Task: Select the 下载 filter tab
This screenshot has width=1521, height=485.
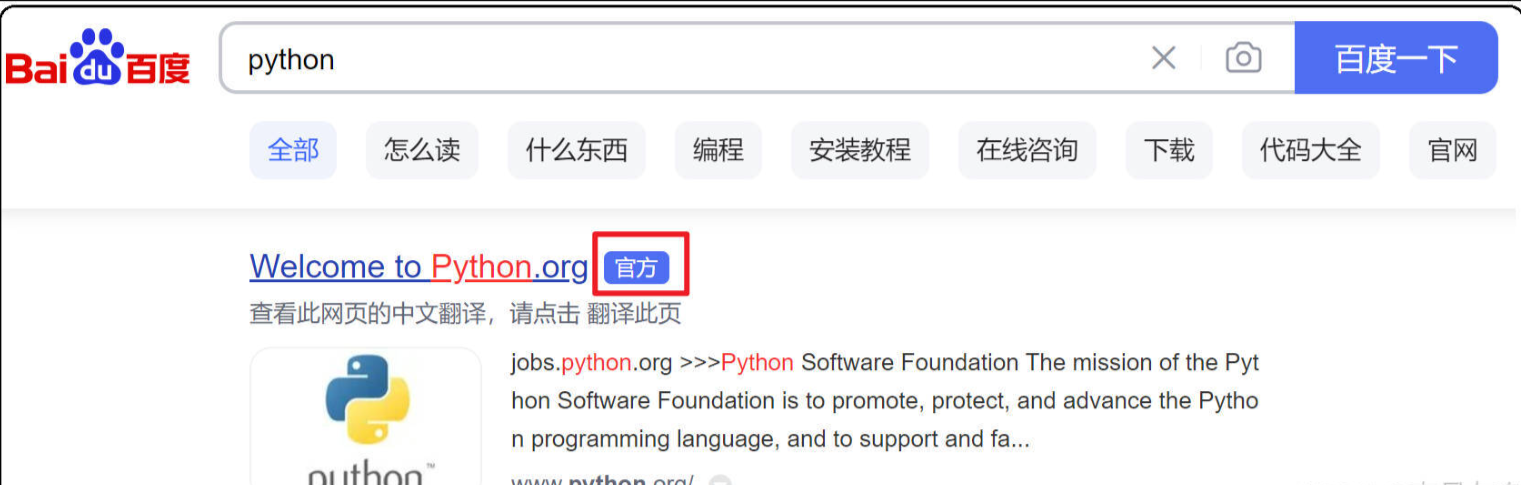Action: tap(1169, 151)
